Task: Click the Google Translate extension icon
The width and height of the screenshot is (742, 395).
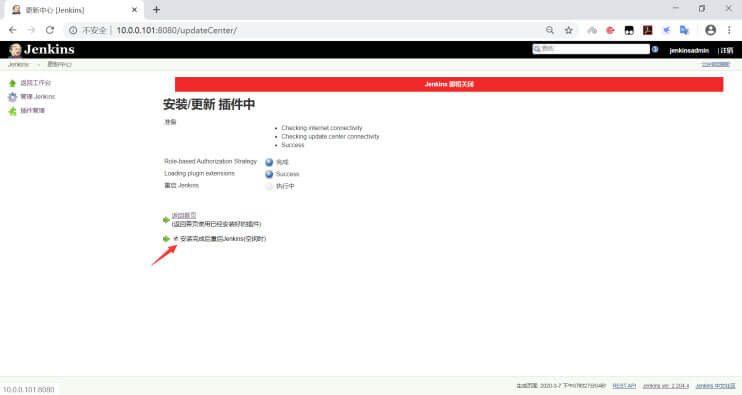Action: pos(684,30)
